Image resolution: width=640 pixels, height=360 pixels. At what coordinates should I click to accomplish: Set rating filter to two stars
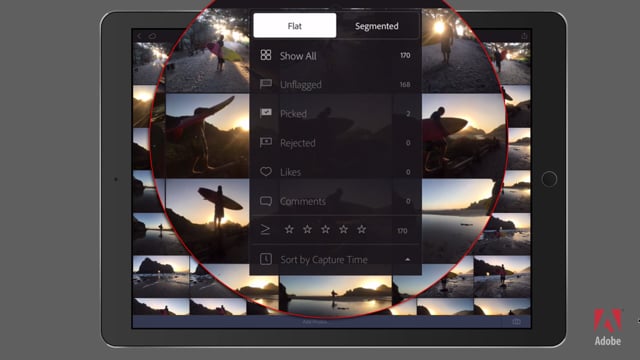click(x=307, y=229)
